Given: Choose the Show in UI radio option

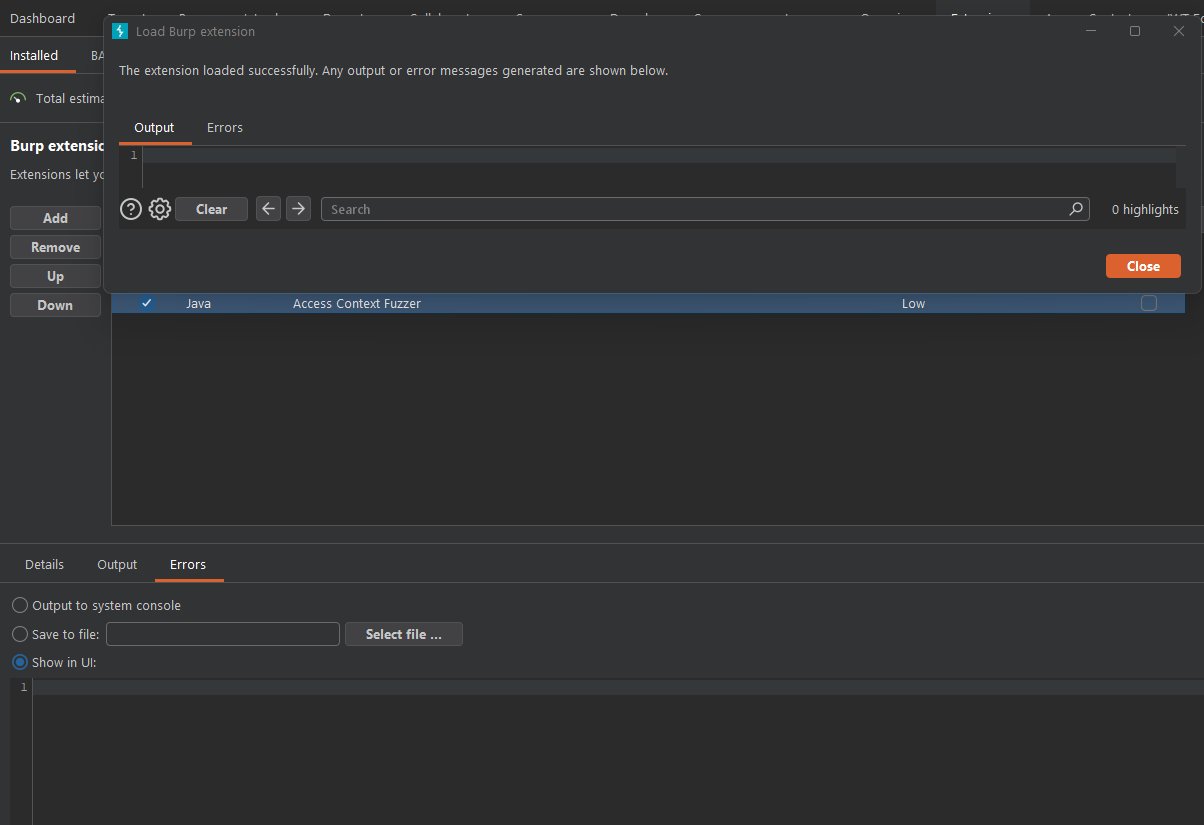Looking at the screenshot, I should pos(54,662).
